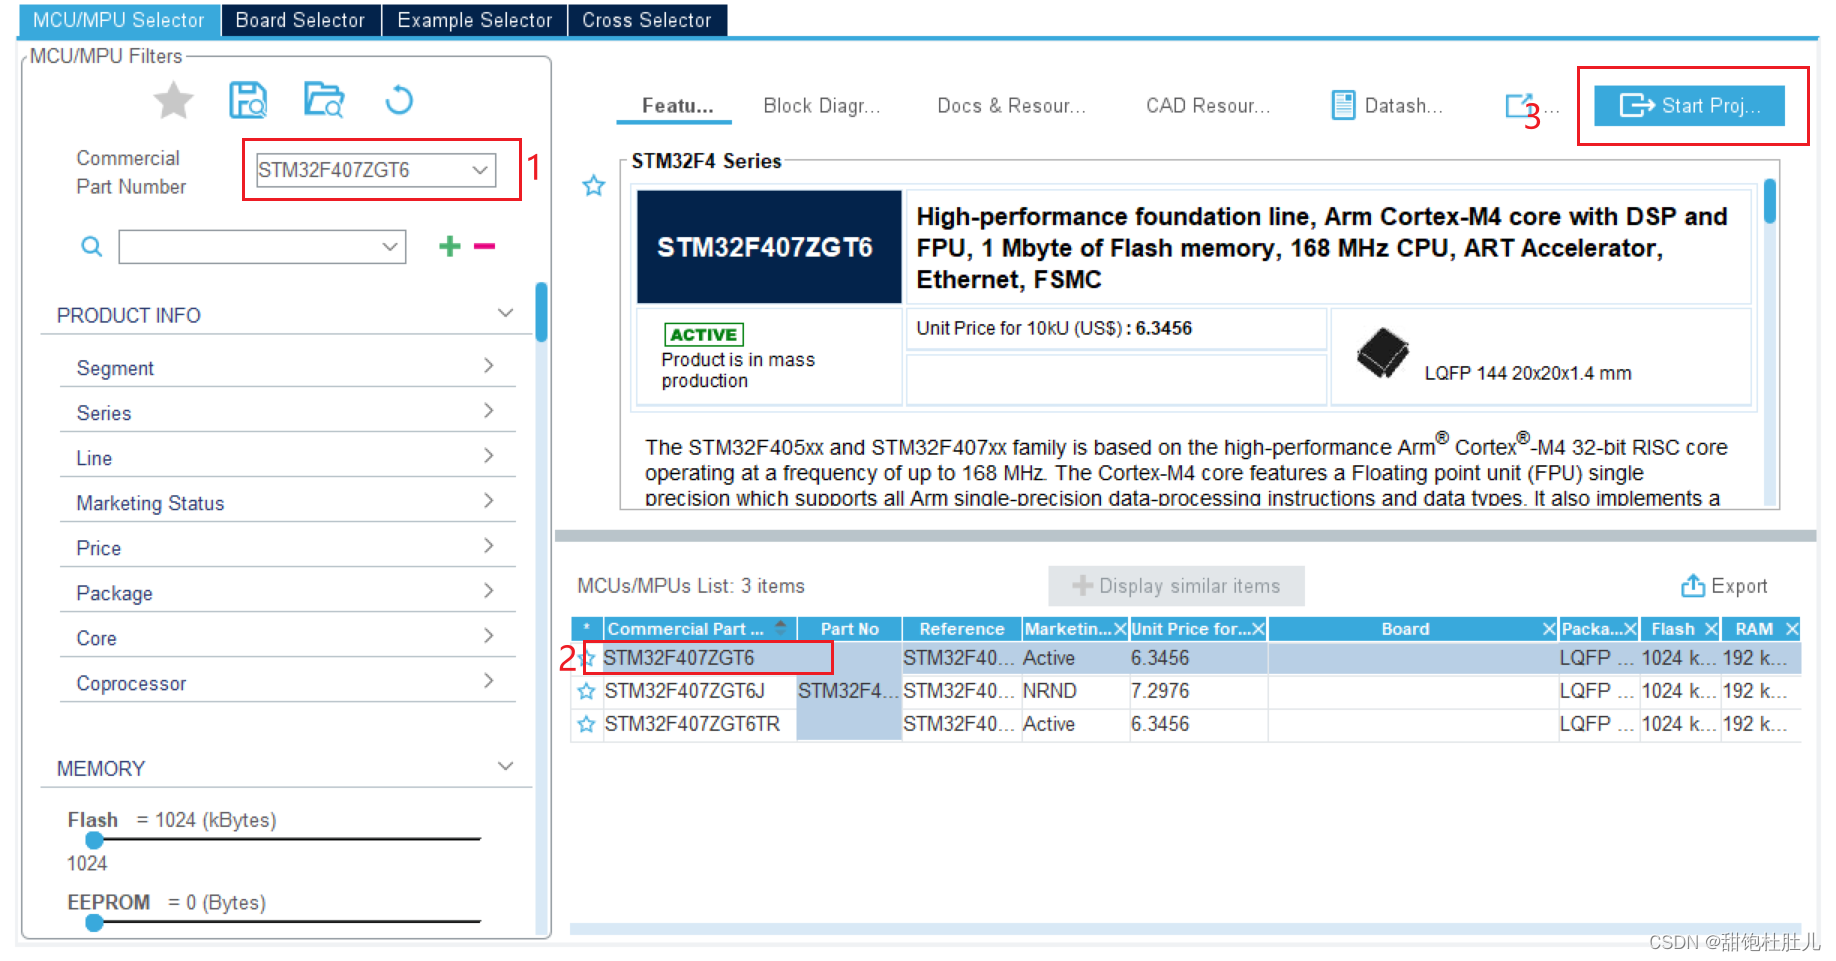Expand the Segment filter
Viewport: 1836px width, 961px height.
pos(488,366)
